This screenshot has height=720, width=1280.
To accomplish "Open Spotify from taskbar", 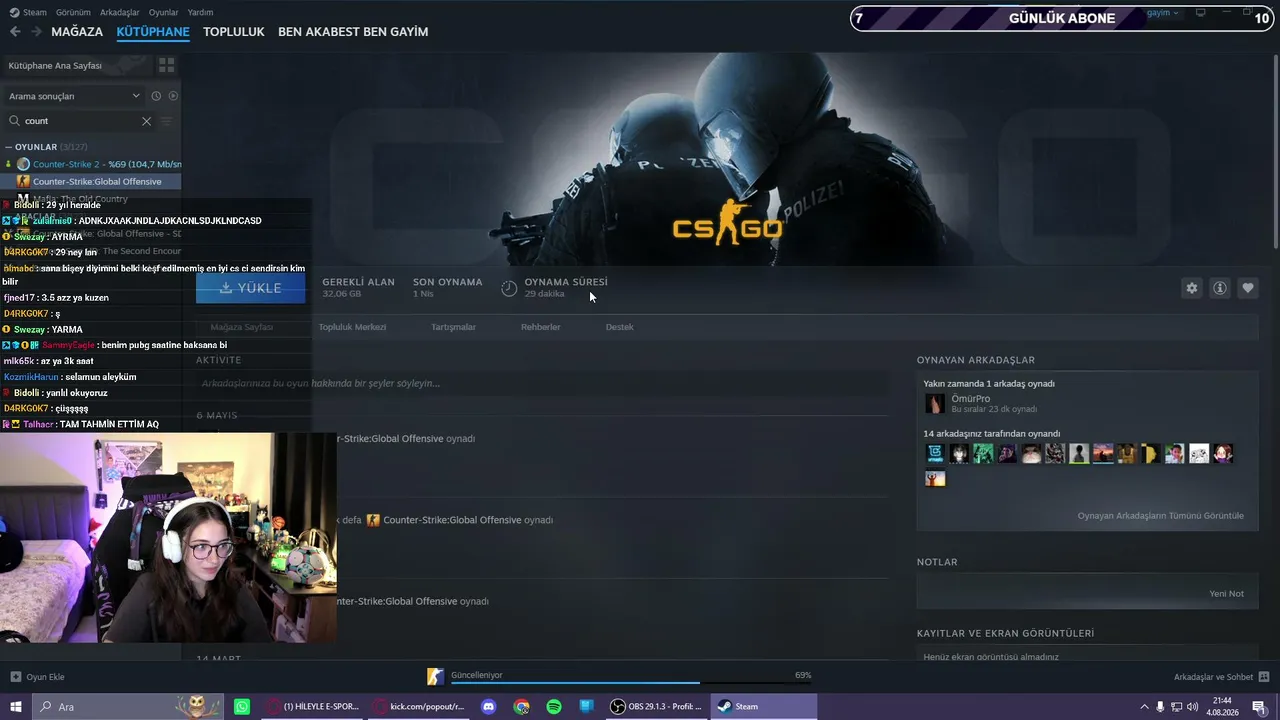I will [x=554, y=707].
